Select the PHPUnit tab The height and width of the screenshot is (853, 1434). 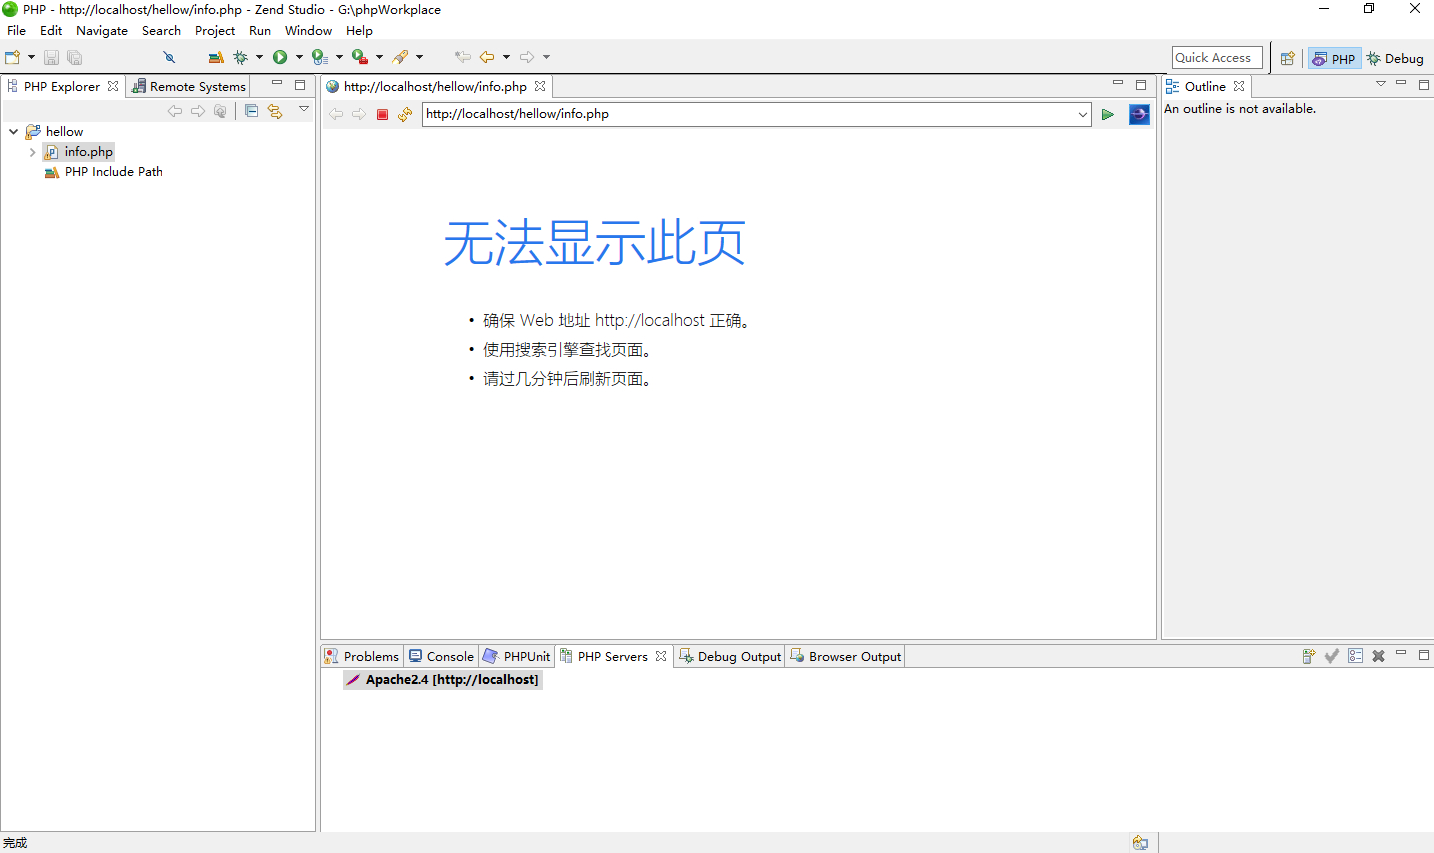(517, 657)
